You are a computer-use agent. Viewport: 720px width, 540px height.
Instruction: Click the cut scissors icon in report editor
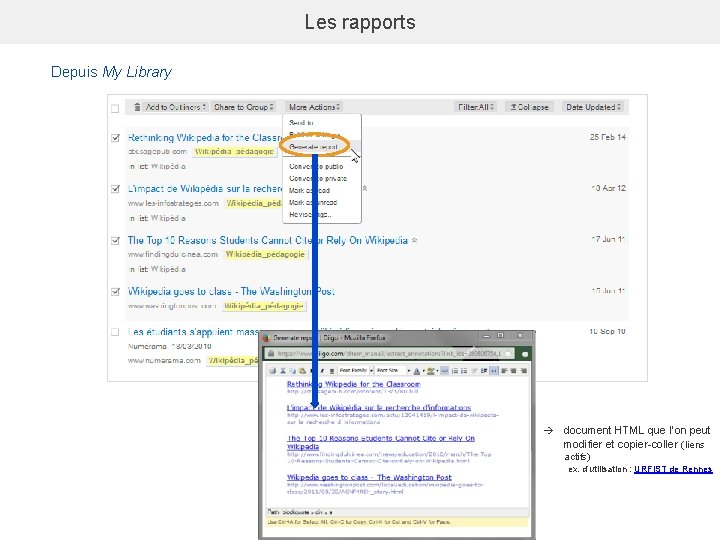[x=283, y=371]
